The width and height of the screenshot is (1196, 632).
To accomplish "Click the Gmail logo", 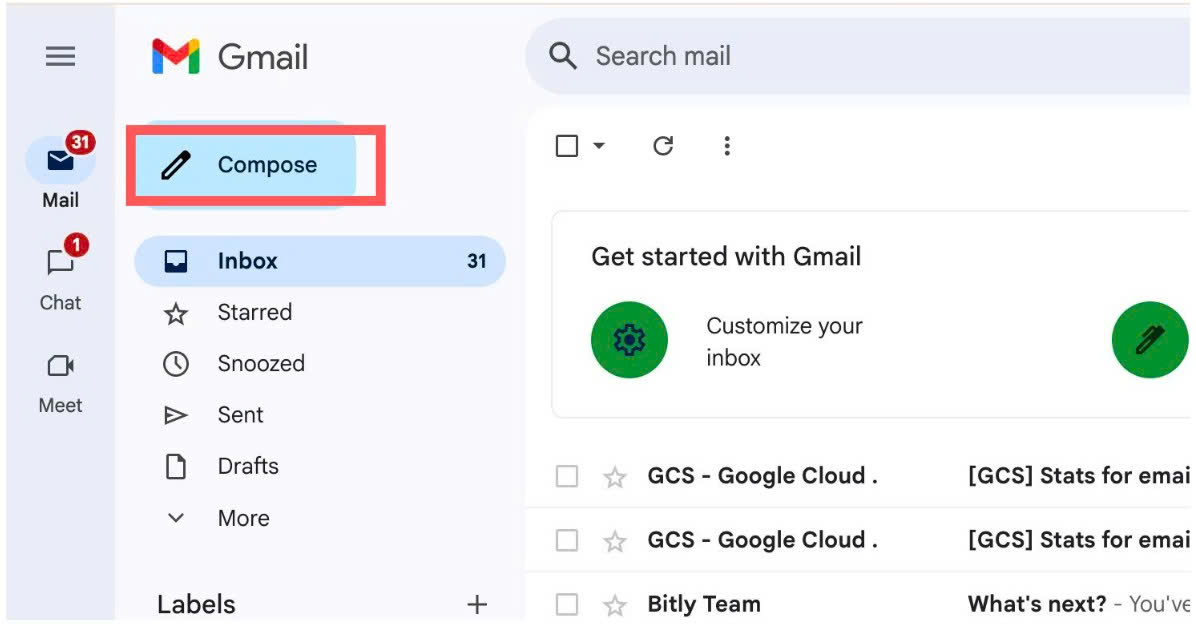I will pyautogui.click(x=230, y=56).
